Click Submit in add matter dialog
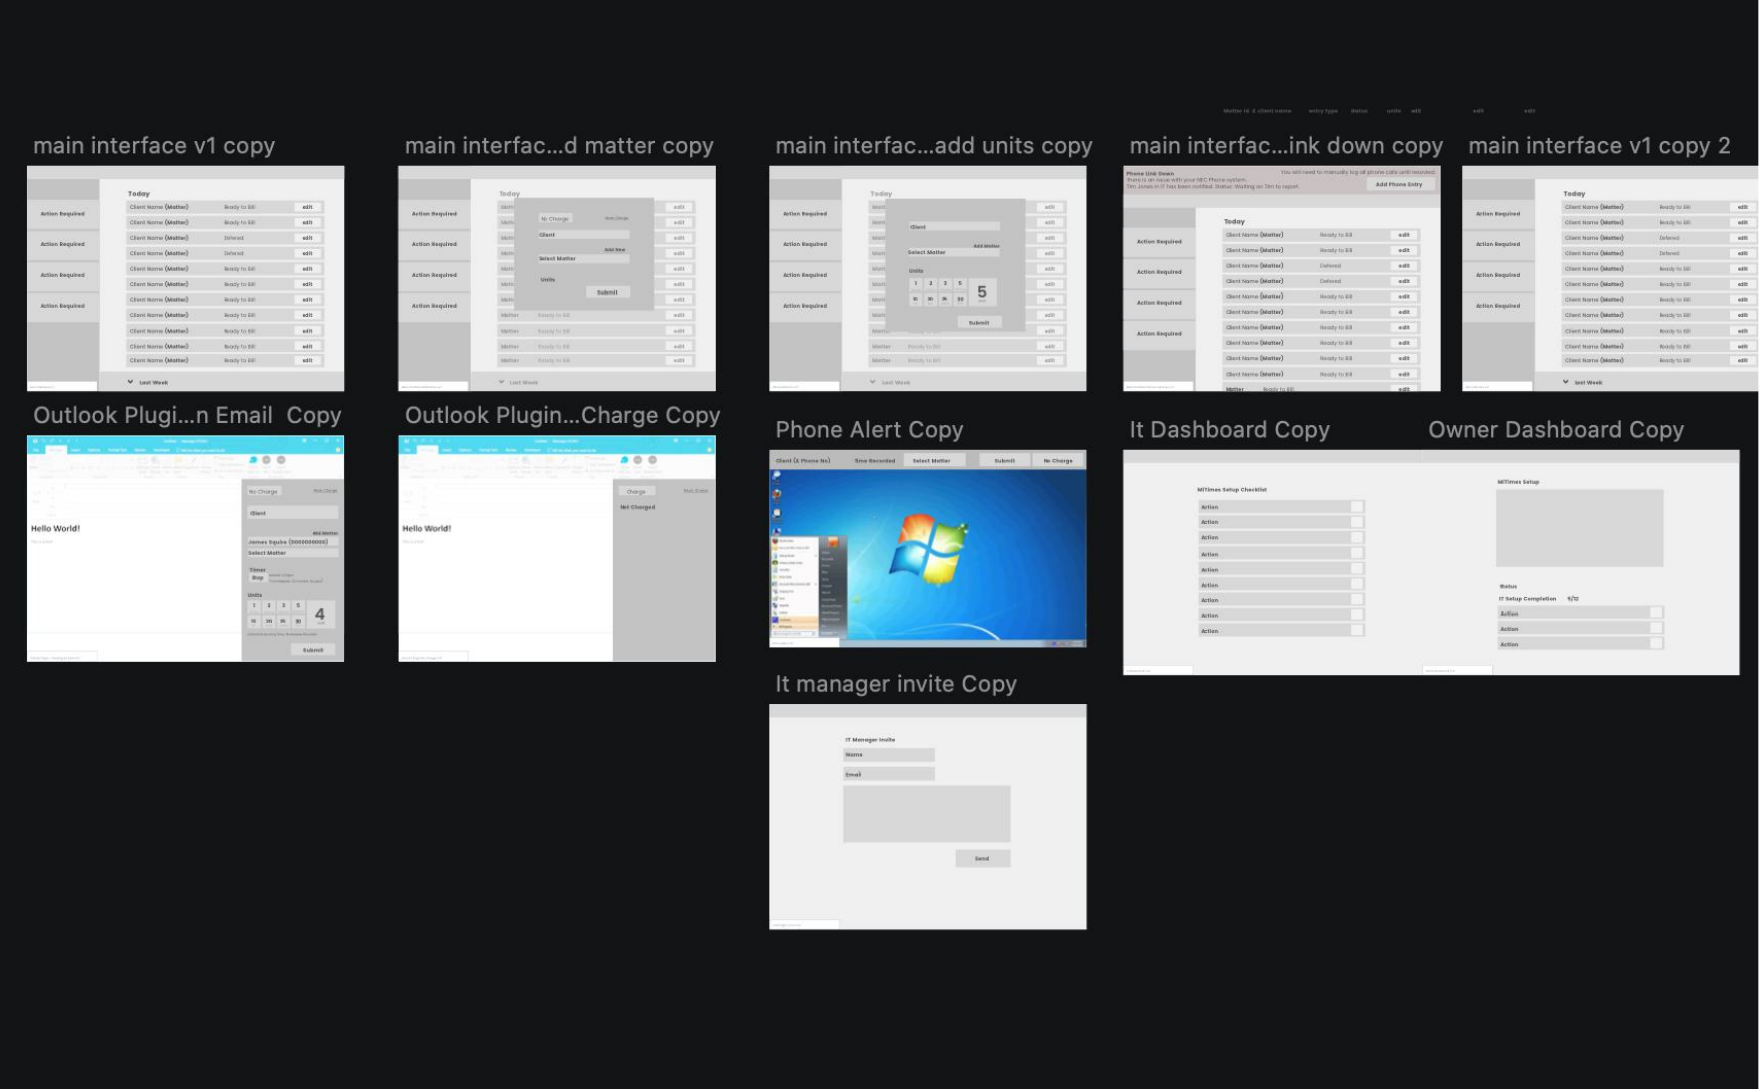This screenshot has width=1759, height=1089. click(607, 293)
